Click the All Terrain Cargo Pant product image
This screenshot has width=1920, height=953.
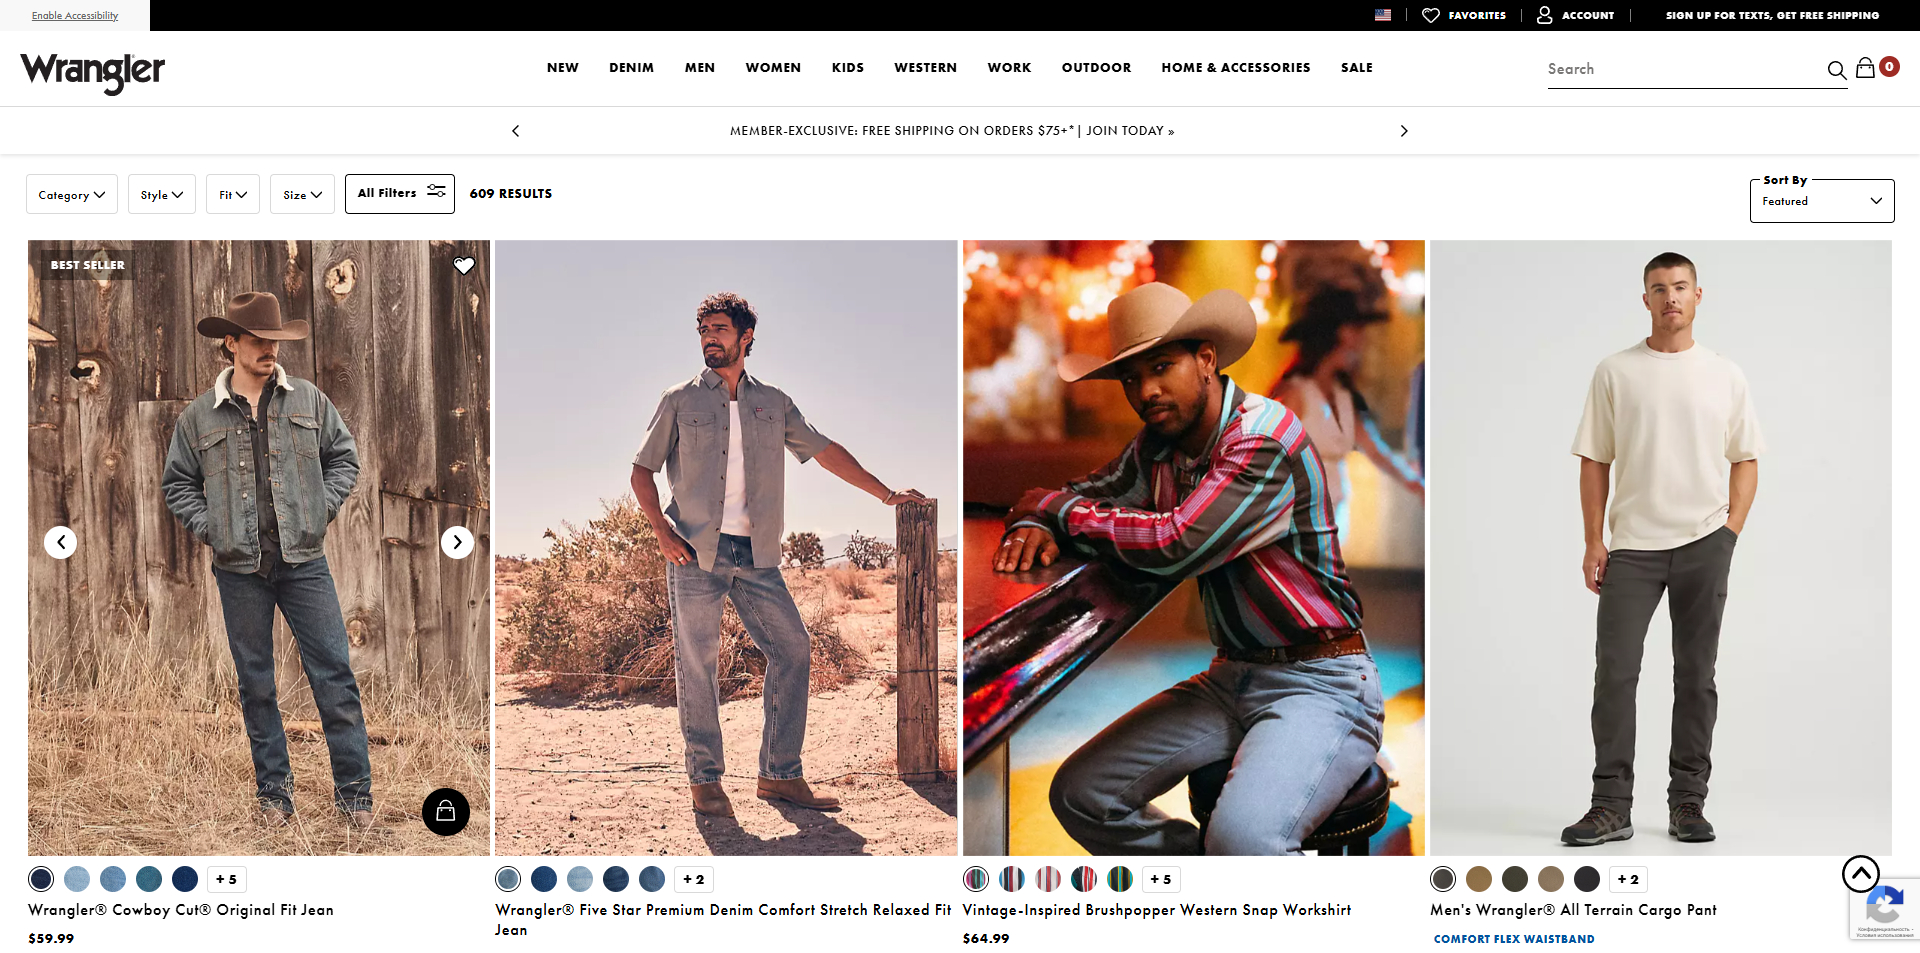[x=1661, y=547]
